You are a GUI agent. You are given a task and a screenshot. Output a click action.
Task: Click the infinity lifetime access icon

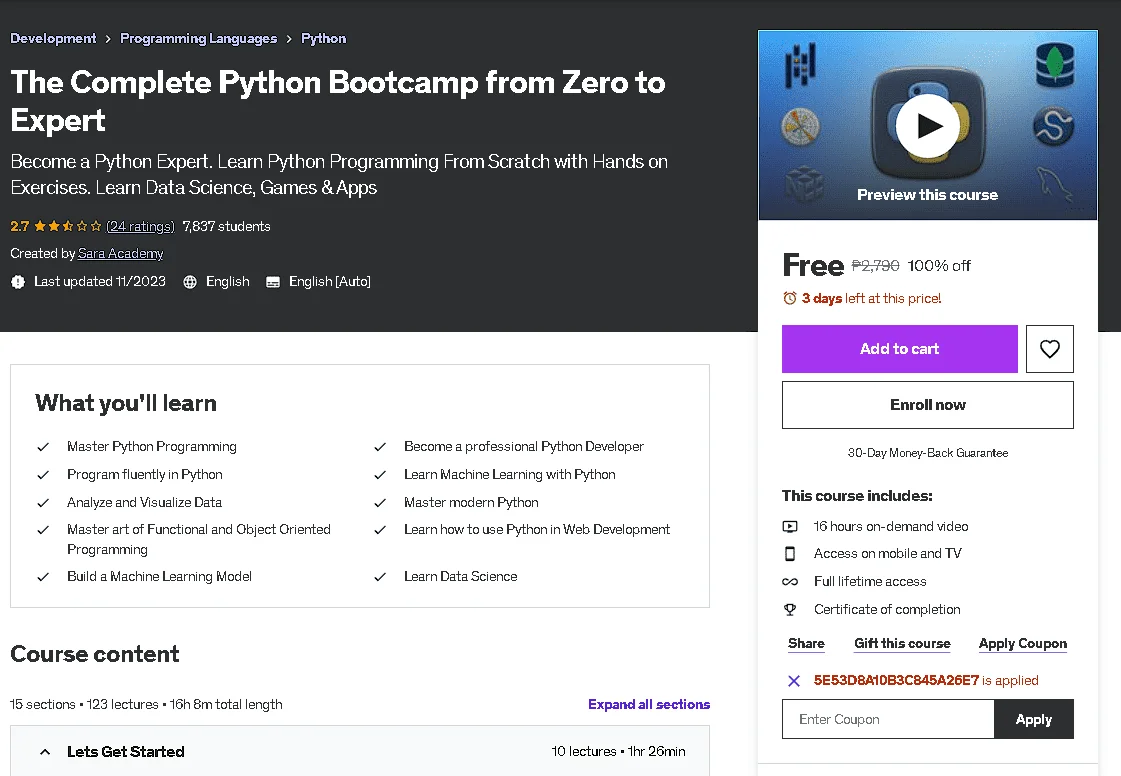click(x=790, y=581)
